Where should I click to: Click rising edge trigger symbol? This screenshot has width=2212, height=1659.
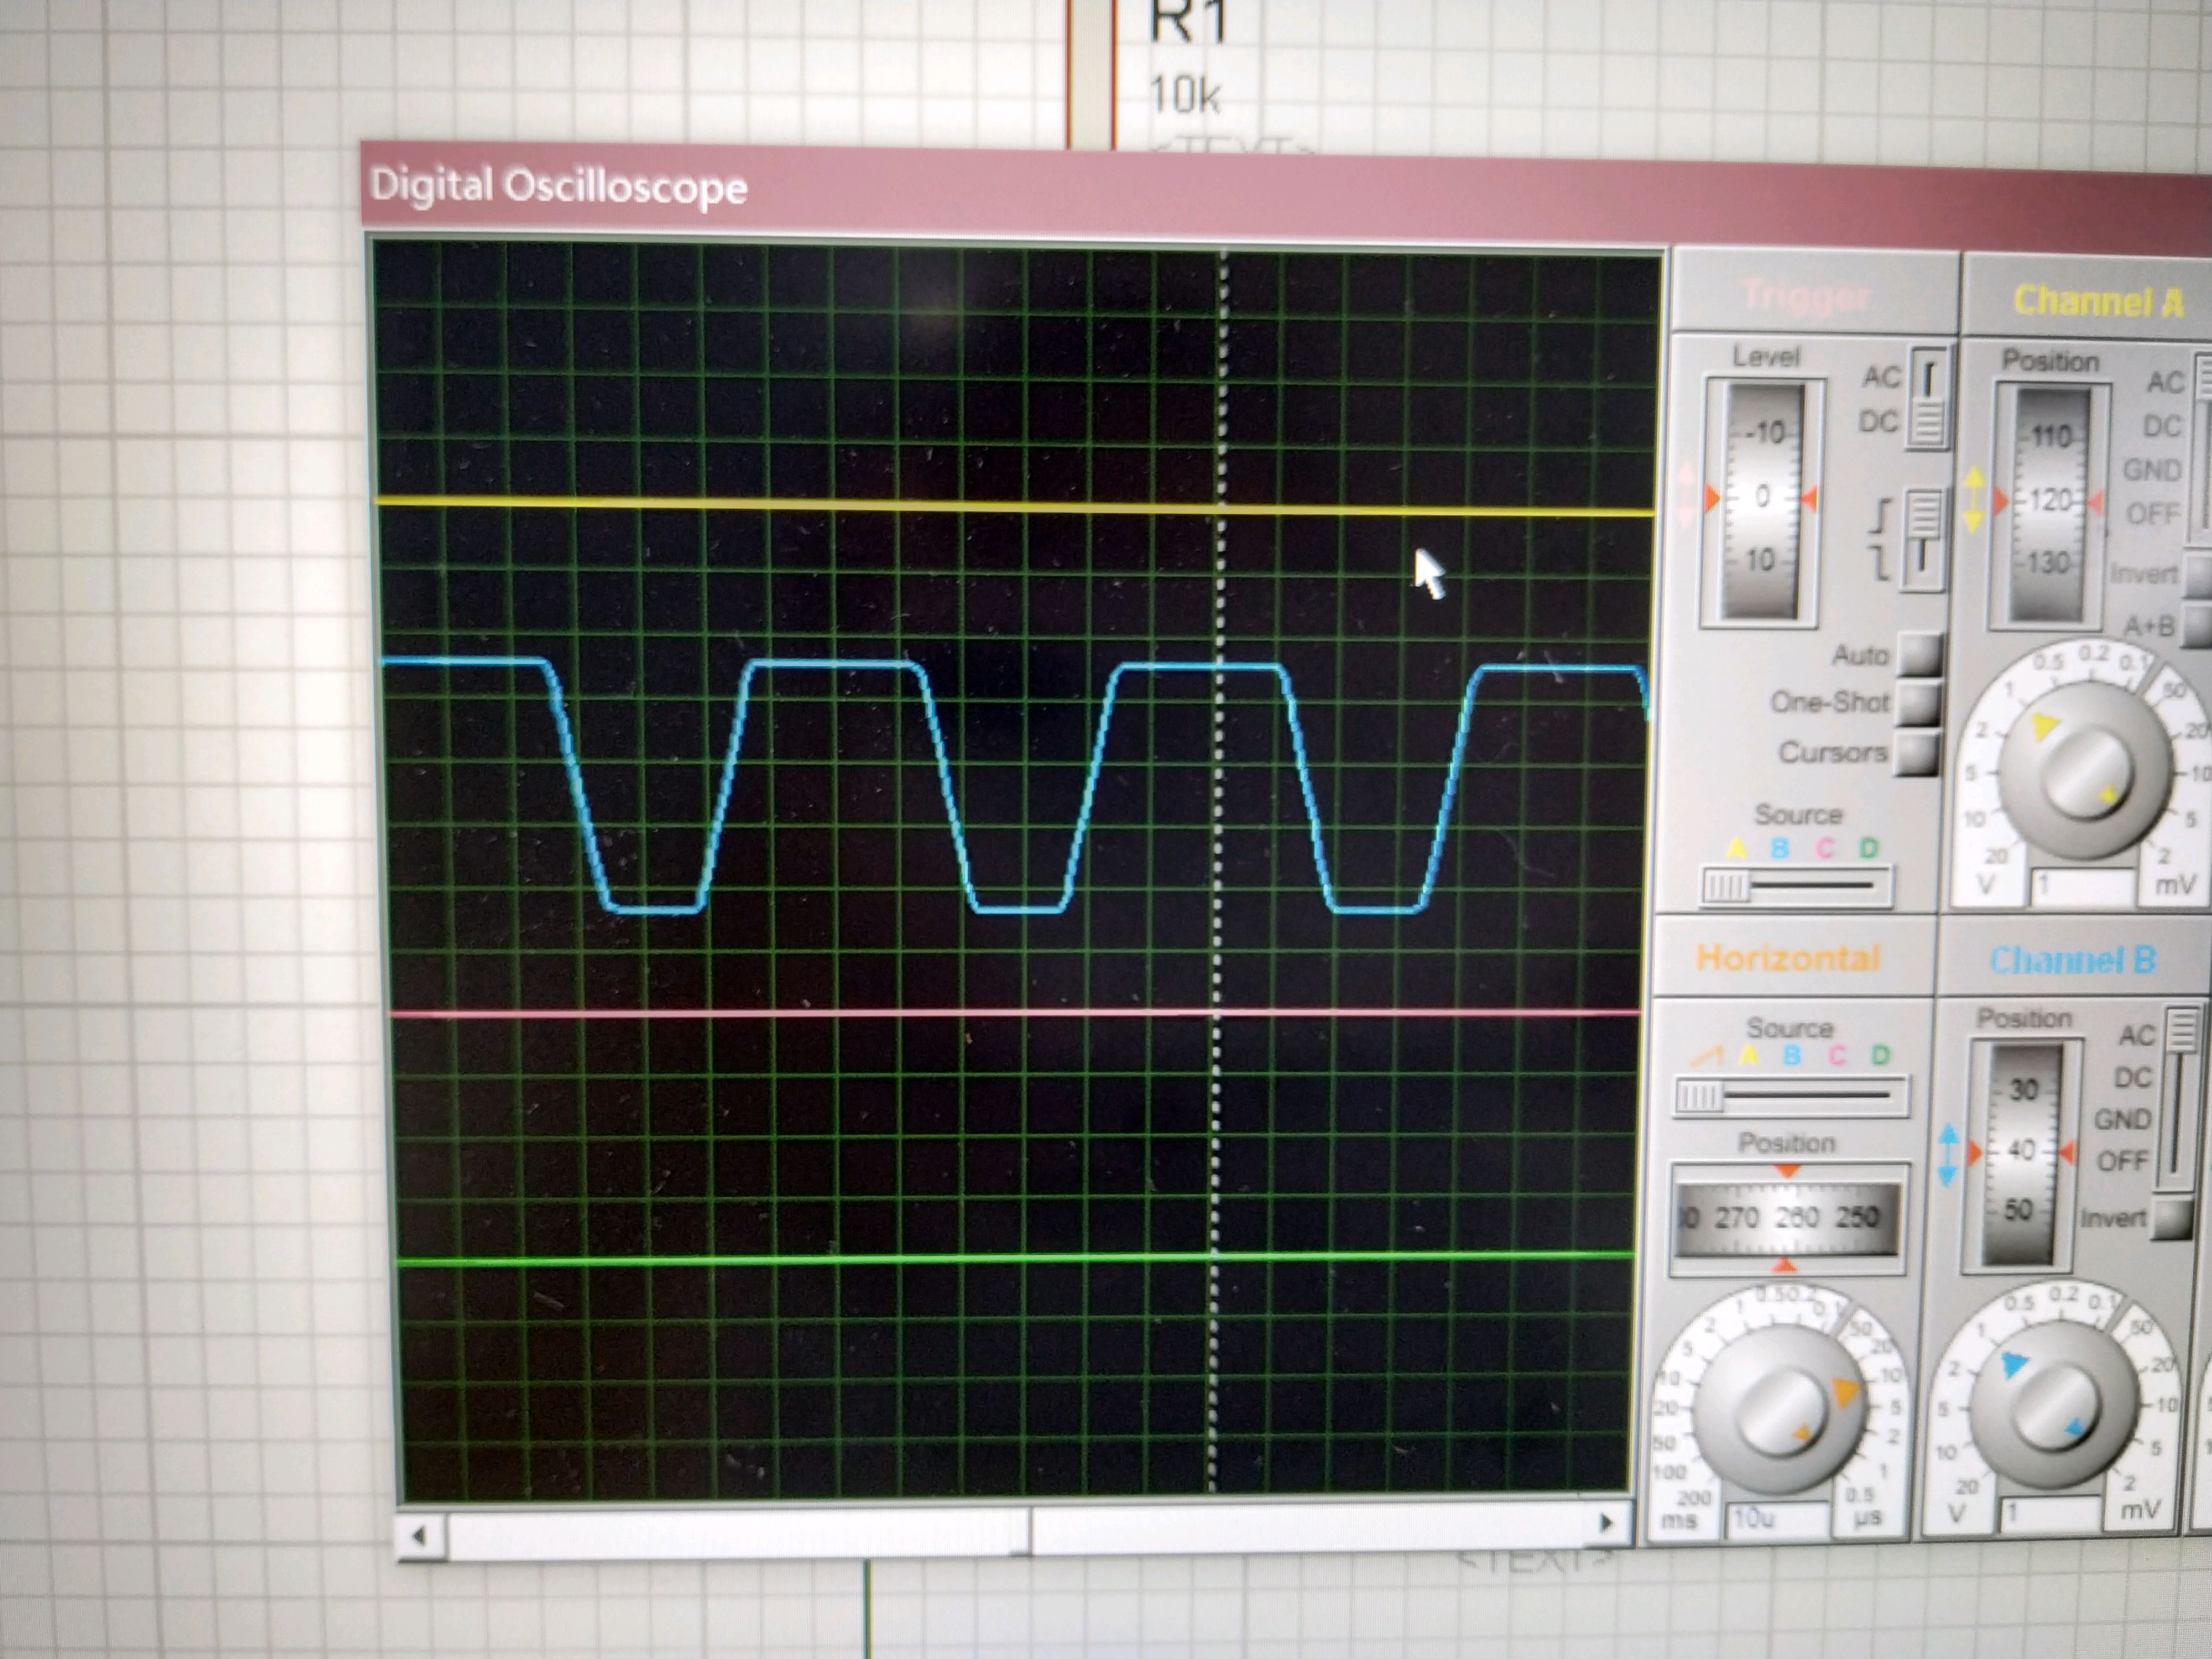(x=1881, y=515)
